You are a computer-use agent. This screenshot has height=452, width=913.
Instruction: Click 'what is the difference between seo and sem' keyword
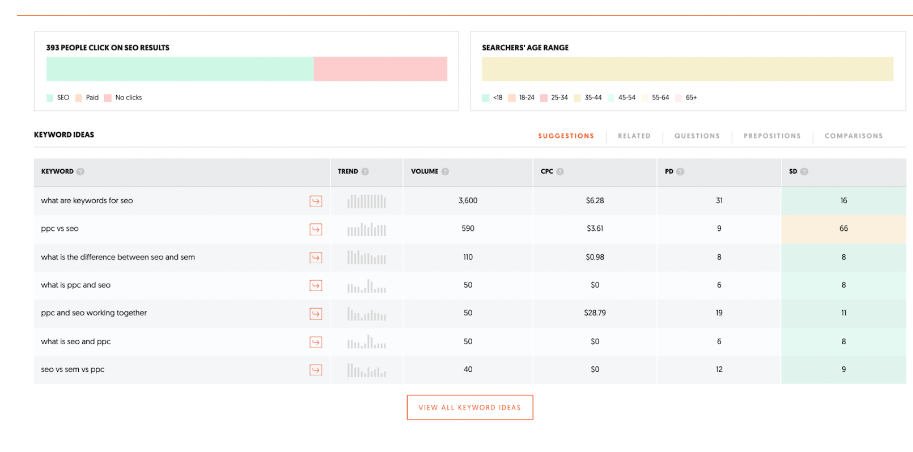(x=118, y=257)
